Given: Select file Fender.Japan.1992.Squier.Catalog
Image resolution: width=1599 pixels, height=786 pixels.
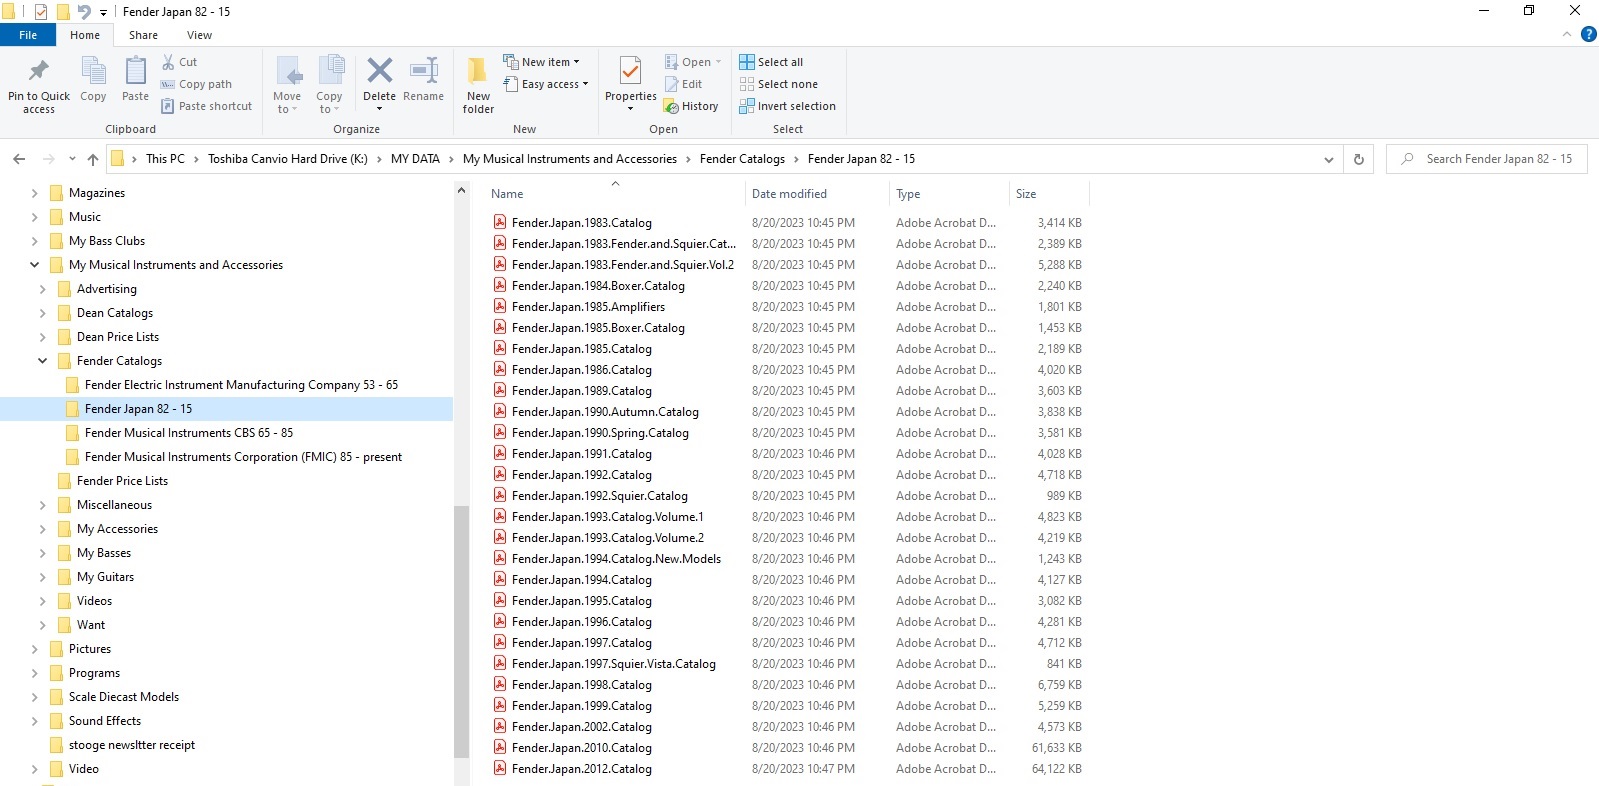Looking at the screenshot, I should (599, 496).
